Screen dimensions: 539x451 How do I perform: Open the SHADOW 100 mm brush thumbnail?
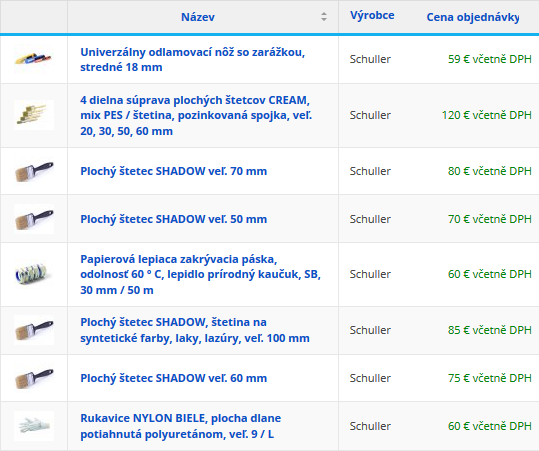(34, 330)
